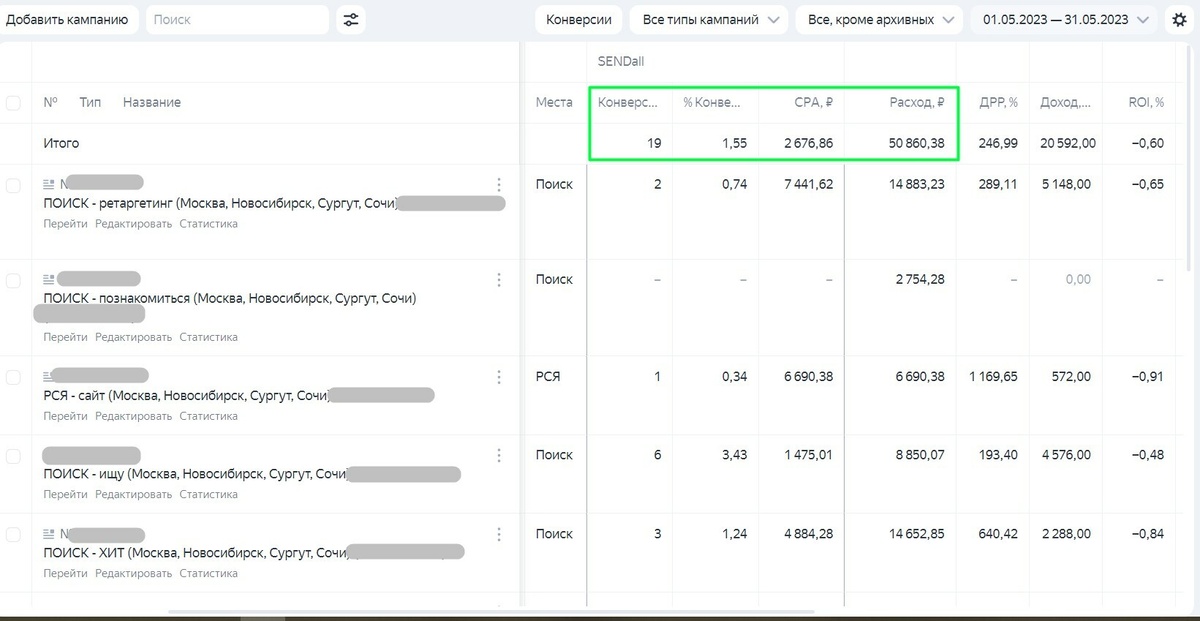Click campaign type icon of РСЯ - сайт row

pos(49,376)
